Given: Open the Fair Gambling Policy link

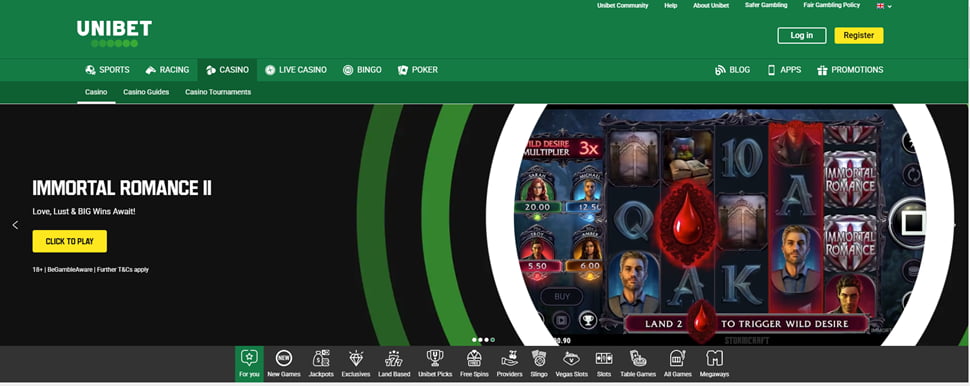Looking at the screenshot, I should click(831, 5).
